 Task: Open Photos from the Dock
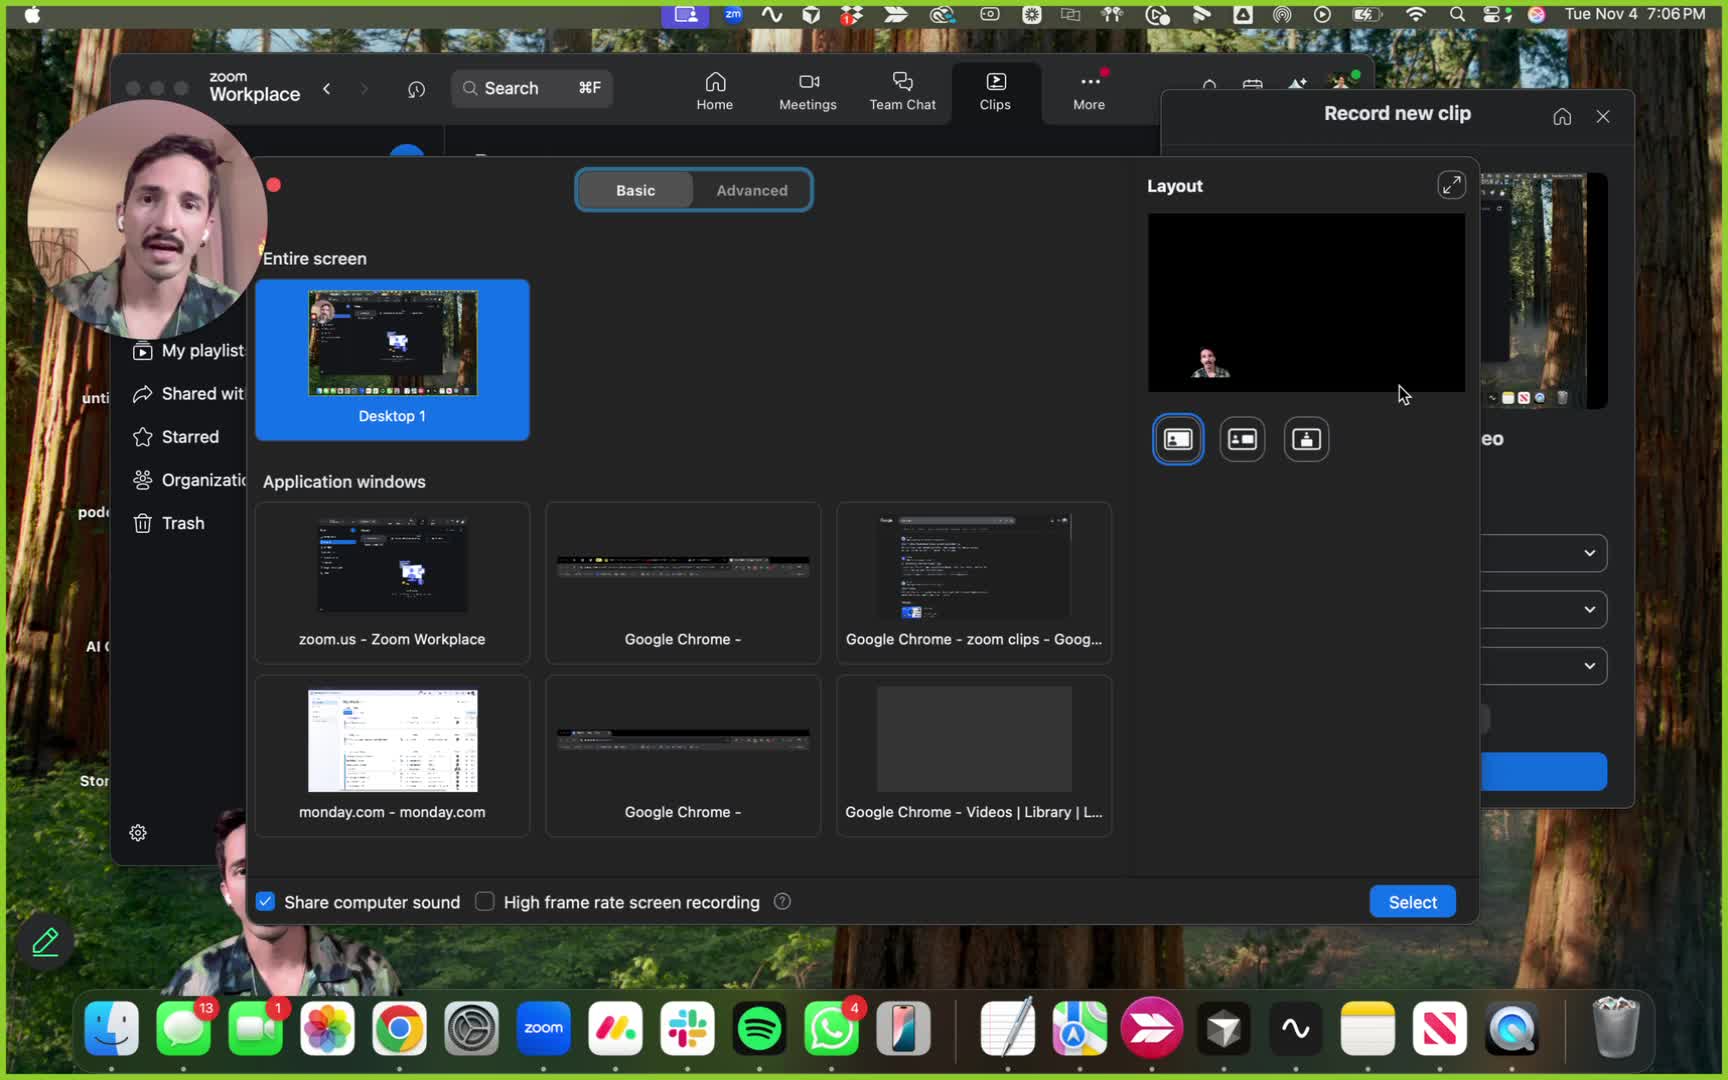(x=327, y=1028)
